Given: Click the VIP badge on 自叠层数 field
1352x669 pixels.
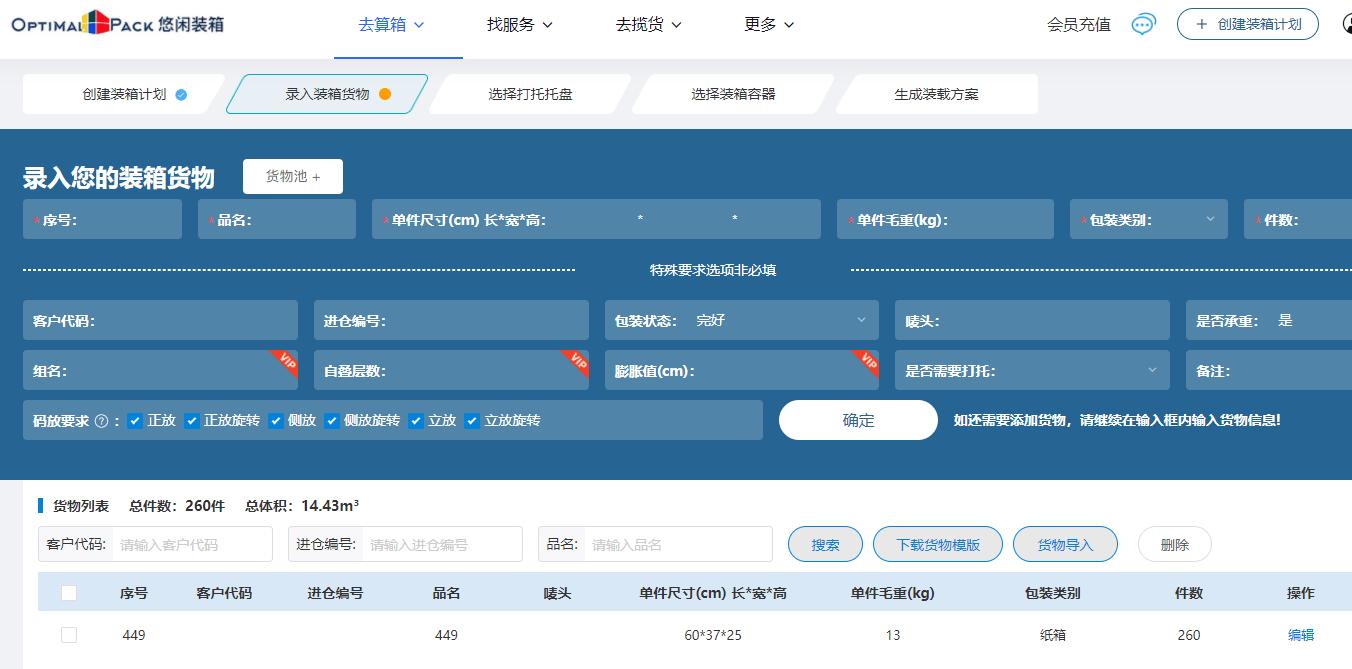Looking at the screenshot, I should (575, 361).
